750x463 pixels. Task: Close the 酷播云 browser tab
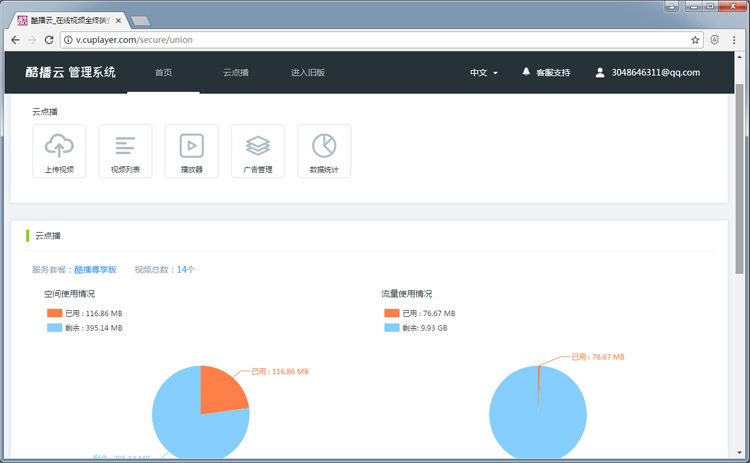point(118,21)
